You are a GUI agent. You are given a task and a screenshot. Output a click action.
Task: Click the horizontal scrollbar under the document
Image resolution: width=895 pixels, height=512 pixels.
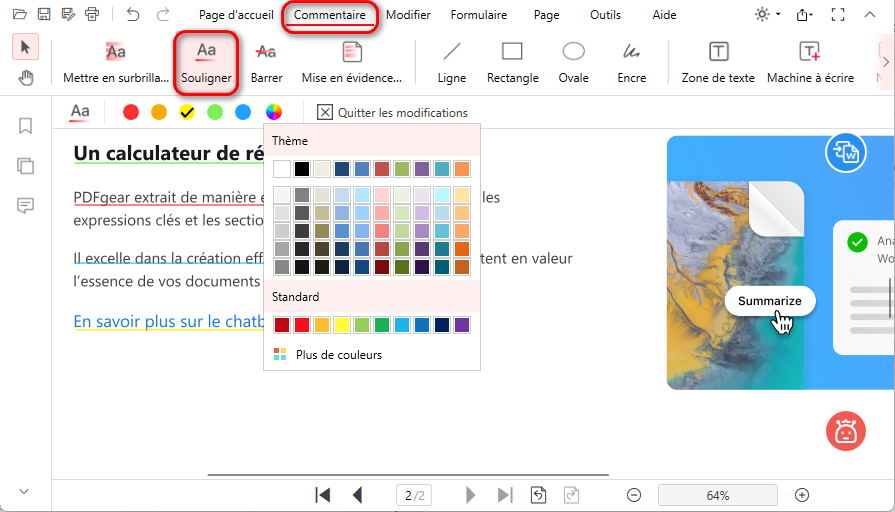pyautogui.click(x=408, y=474)
